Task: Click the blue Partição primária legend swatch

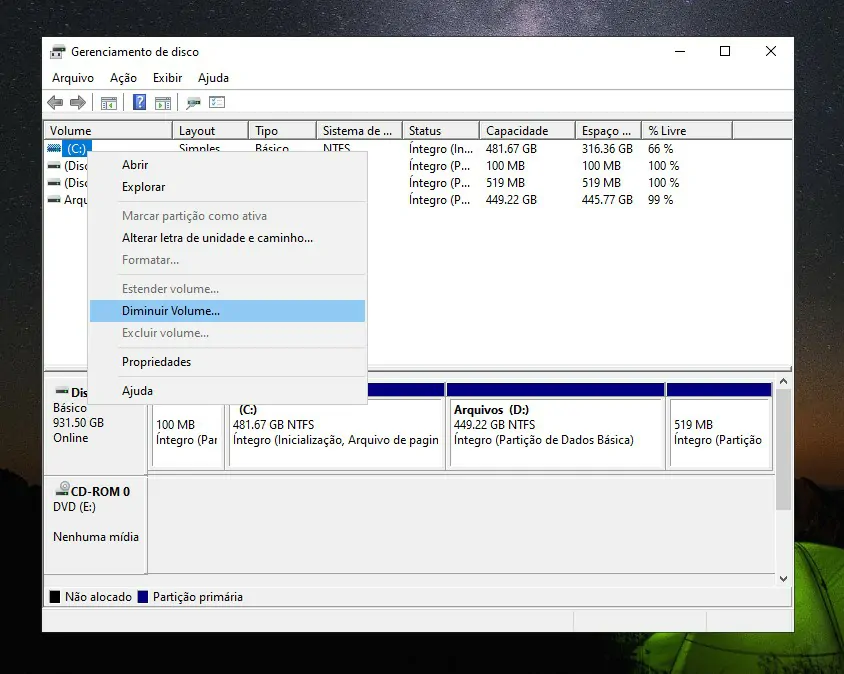Action: coord(143,596)
